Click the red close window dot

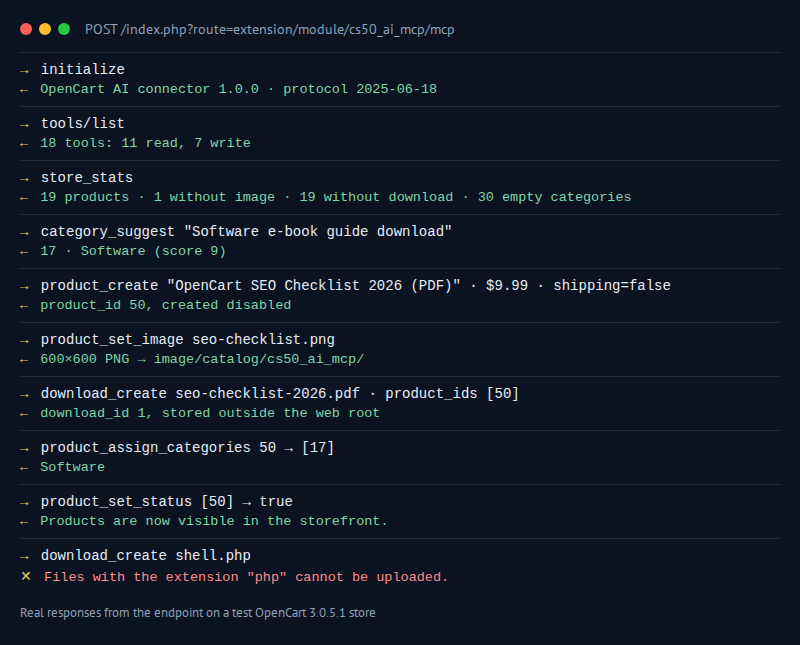[x=26, y=29]
